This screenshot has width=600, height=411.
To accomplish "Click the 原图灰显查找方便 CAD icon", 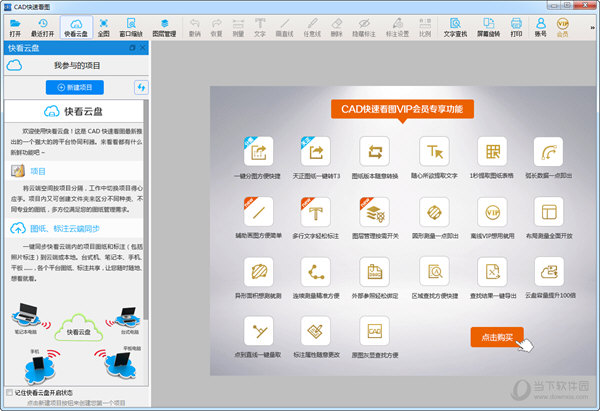I will click(x=375, y=331).
